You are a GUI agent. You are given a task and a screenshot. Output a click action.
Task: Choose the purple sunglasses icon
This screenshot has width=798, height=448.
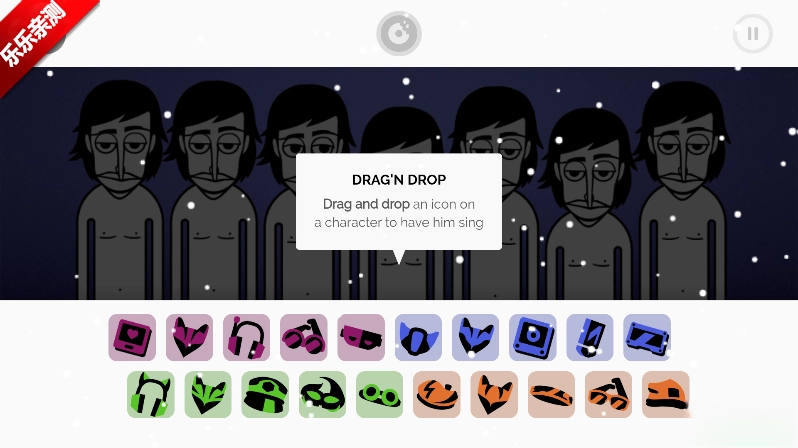(304, 338)
